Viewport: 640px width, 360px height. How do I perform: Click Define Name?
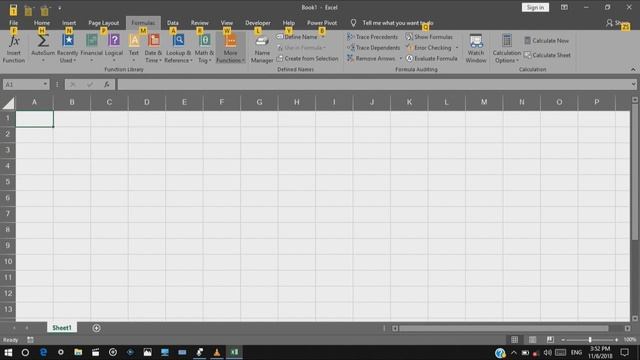point(297,37)
